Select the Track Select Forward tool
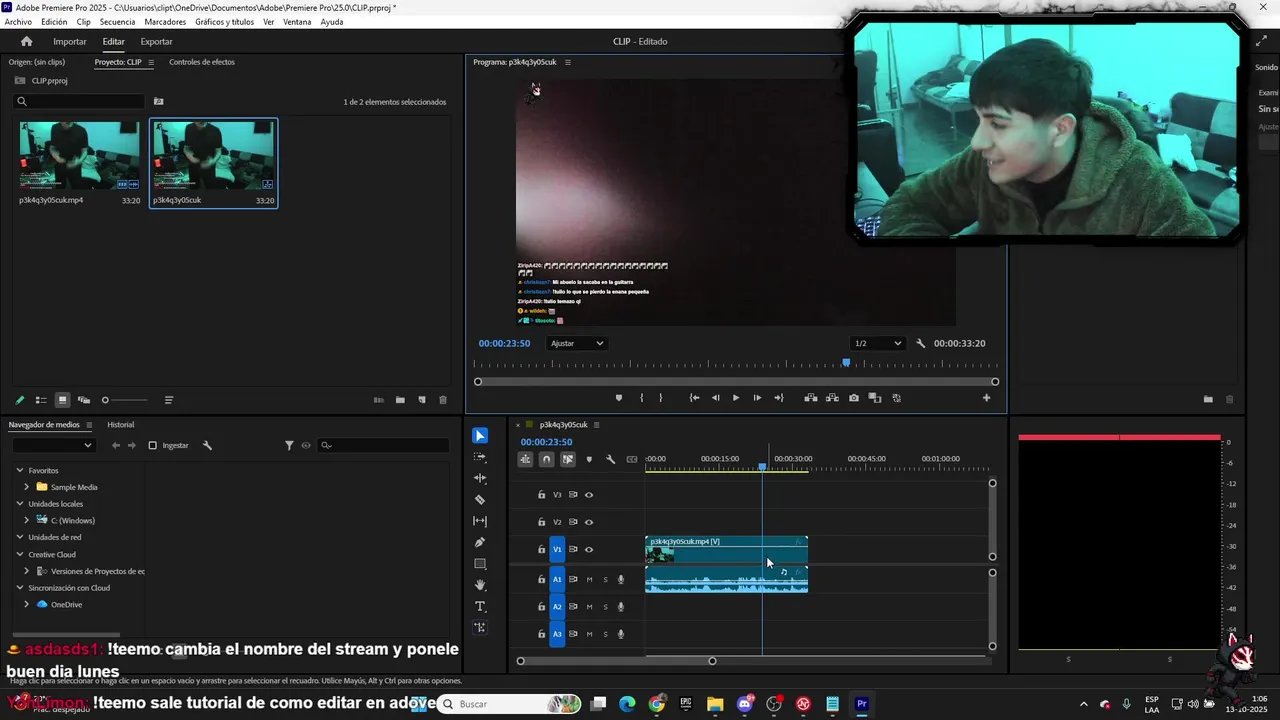 [x=480, y=457]
